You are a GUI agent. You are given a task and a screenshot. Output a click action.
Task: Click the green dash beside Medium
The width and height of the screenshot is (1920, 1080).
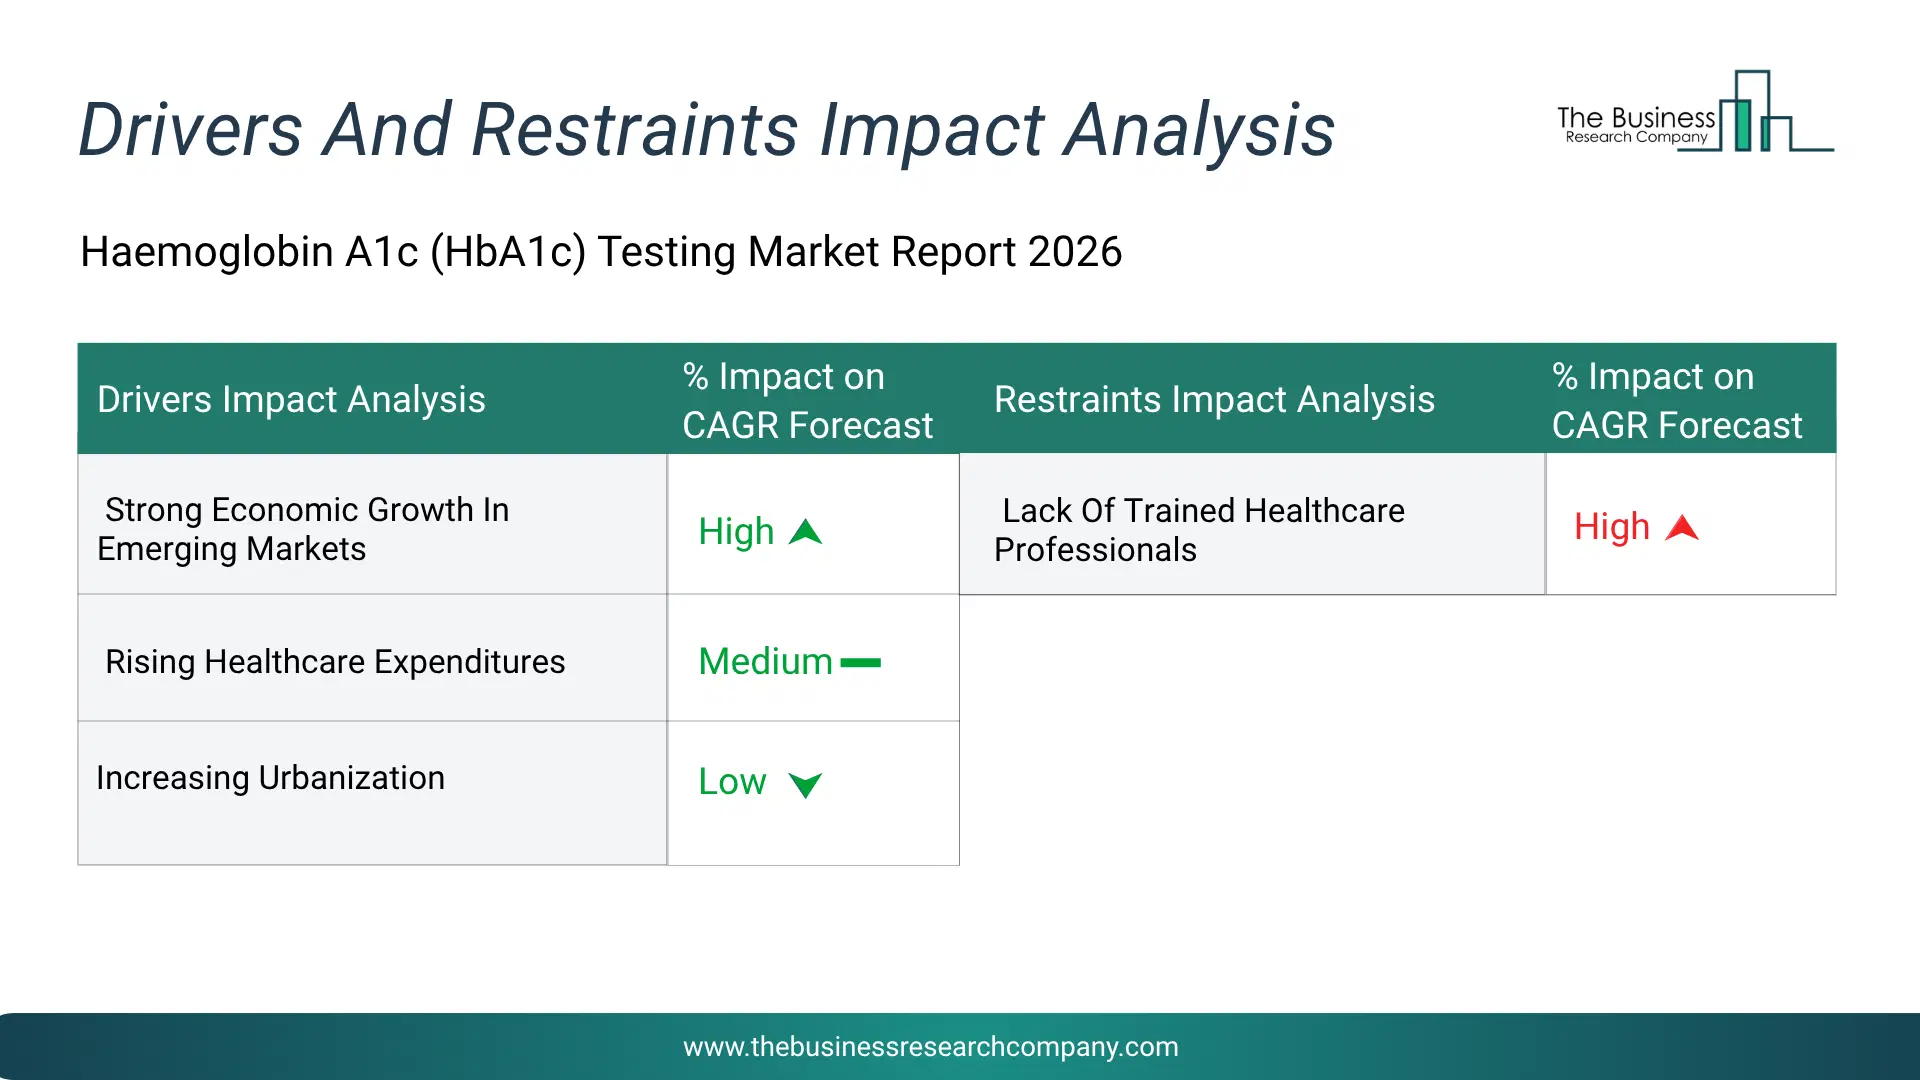point(860,662)
